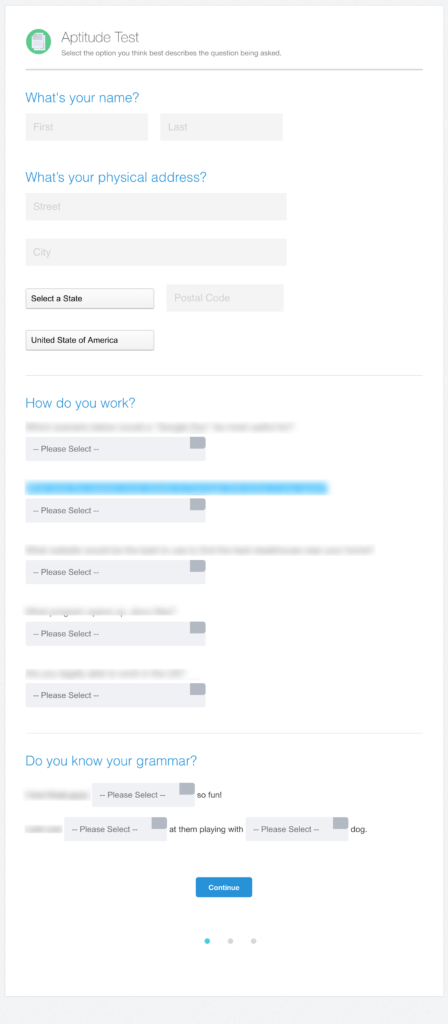Open last Please Select dropdown in work section

coord(116,696)
